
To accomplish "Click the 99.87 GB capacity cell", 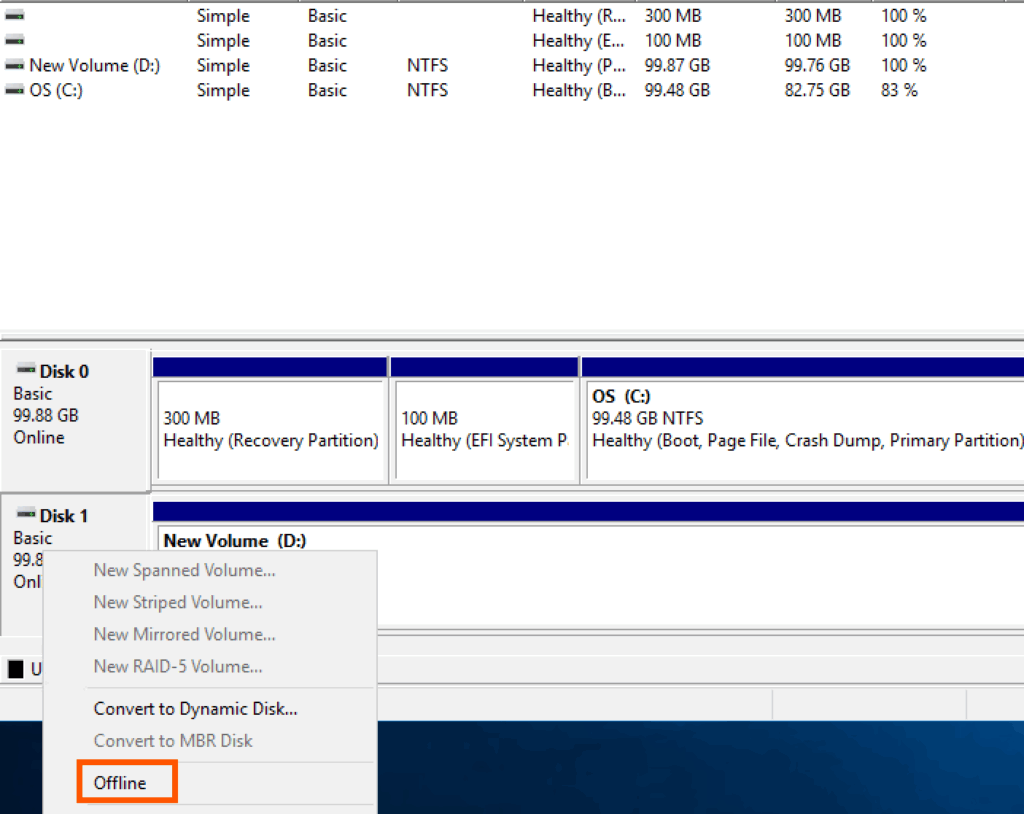I will coord(677,65).
